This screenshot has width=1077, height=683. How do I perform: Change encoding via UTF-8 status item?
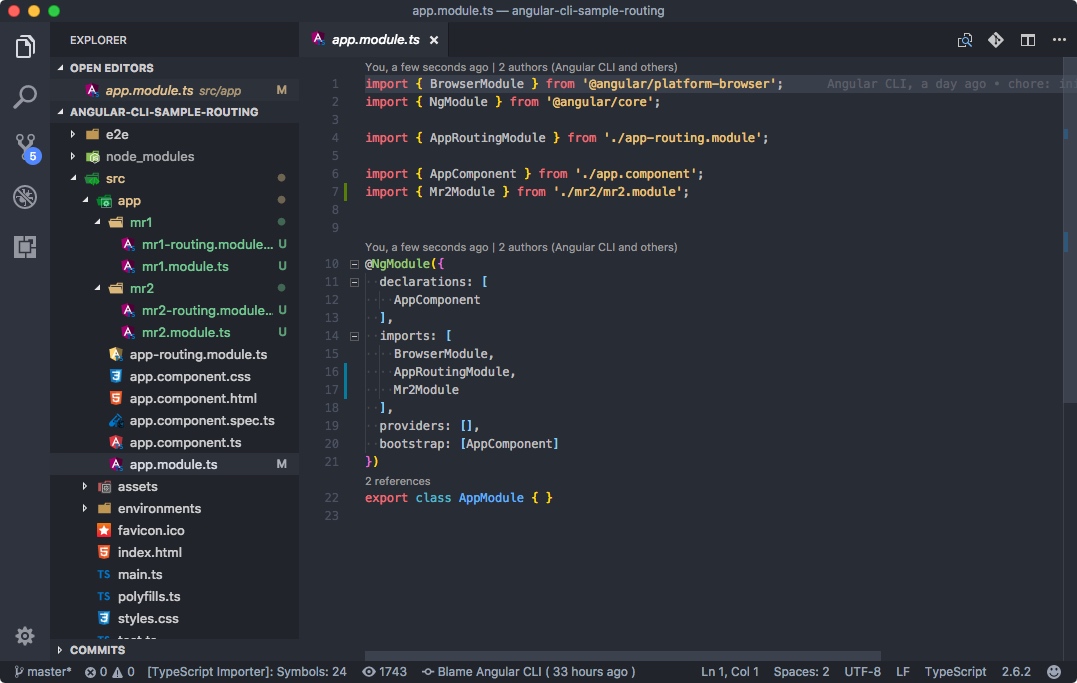(x=862, y=671)
